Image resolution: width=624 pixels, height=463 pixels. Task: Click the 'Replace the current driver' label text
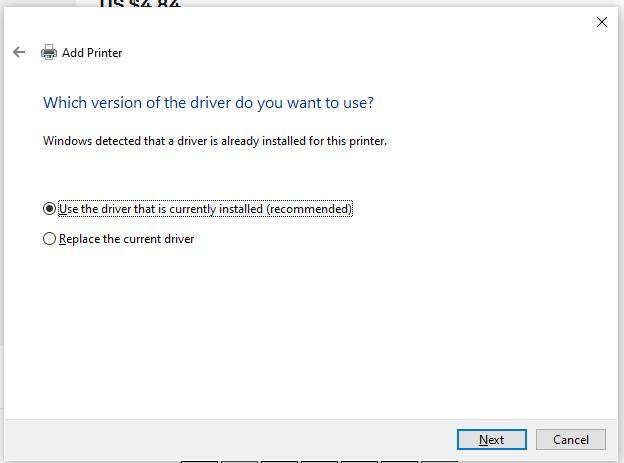(x=127, y=239)
